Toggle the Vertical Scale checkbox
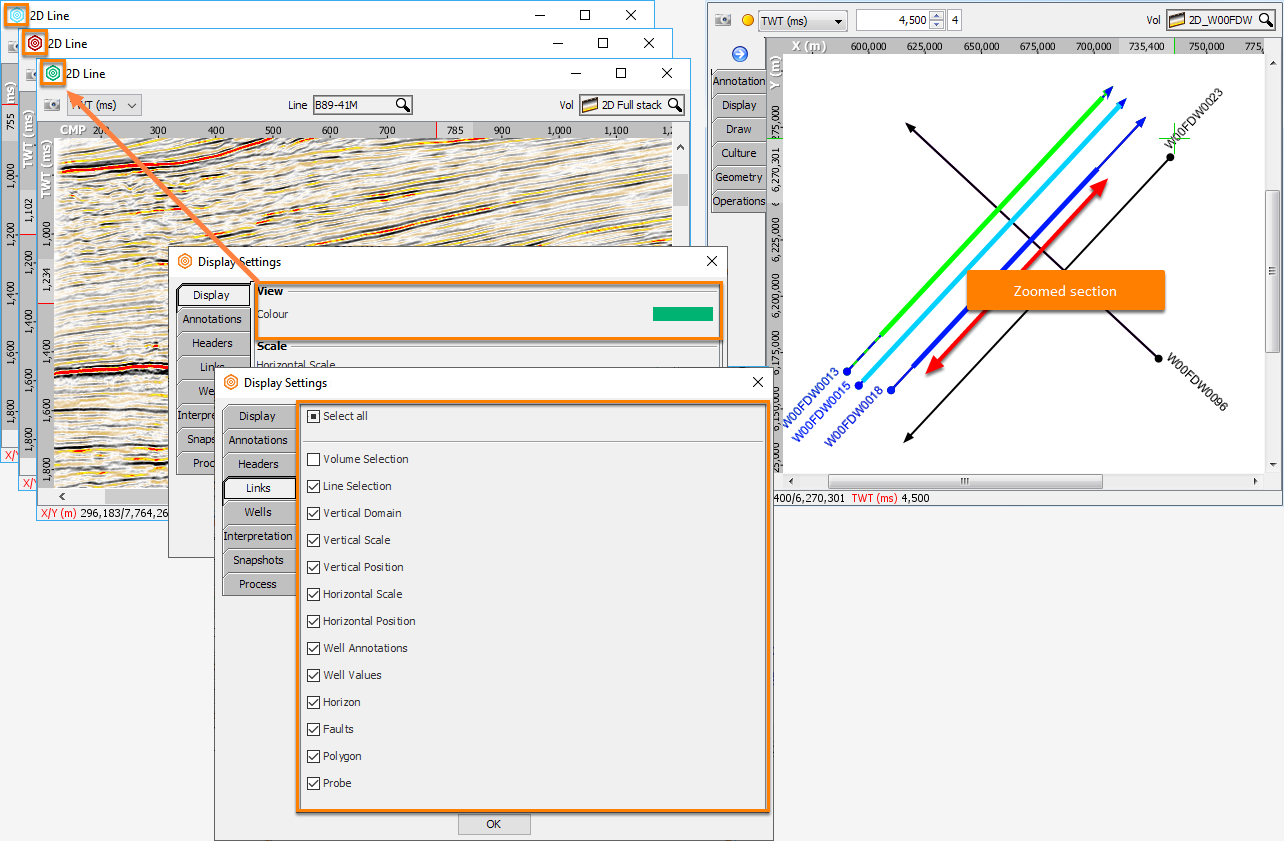Screen dimensions: 1284x841 coord(314,540)
